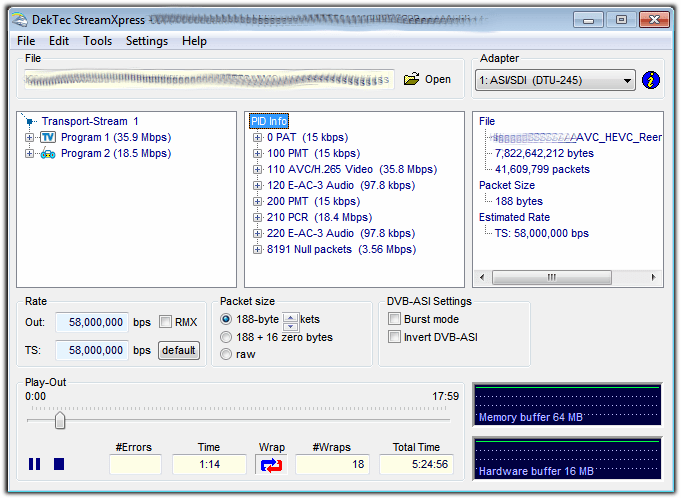Pause play-out with the pause button

coord(34,464)
